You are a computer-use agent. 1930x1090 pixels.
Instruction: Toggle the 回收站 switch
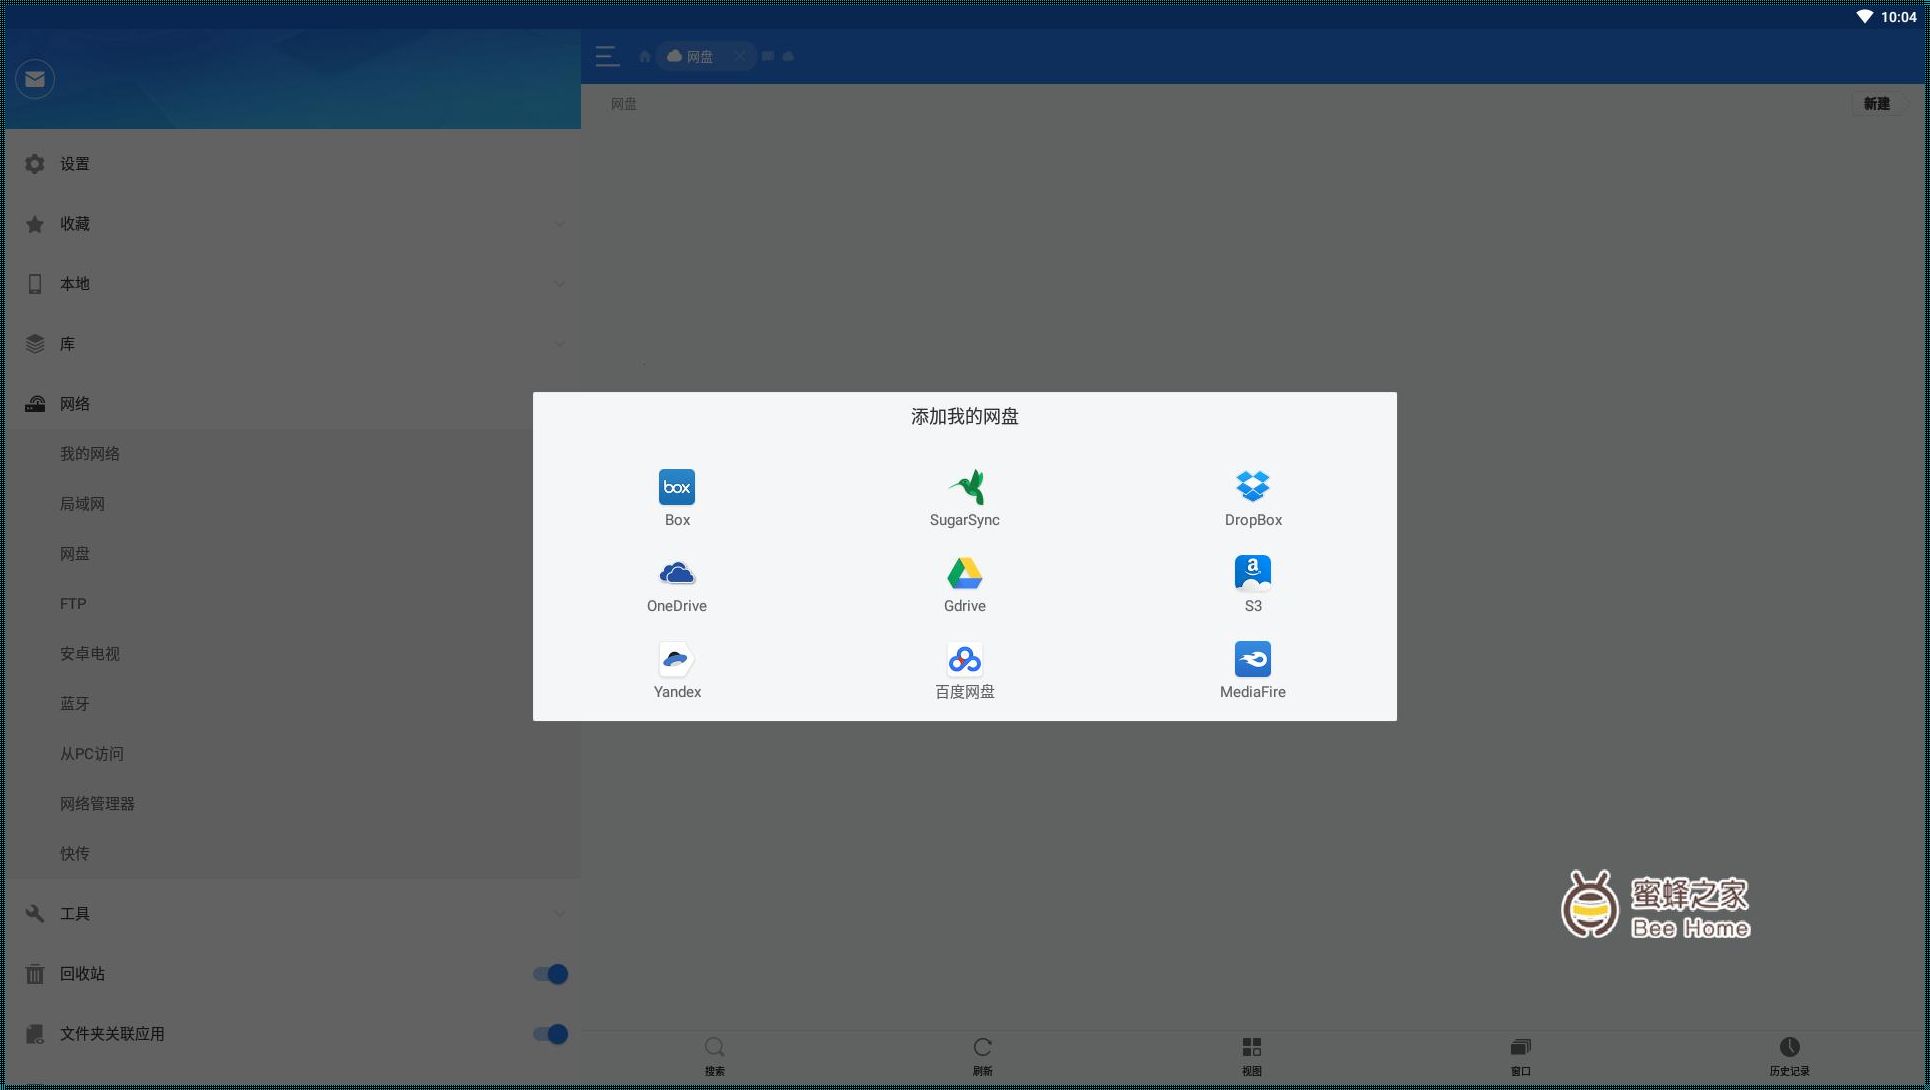tap(550, 974)
